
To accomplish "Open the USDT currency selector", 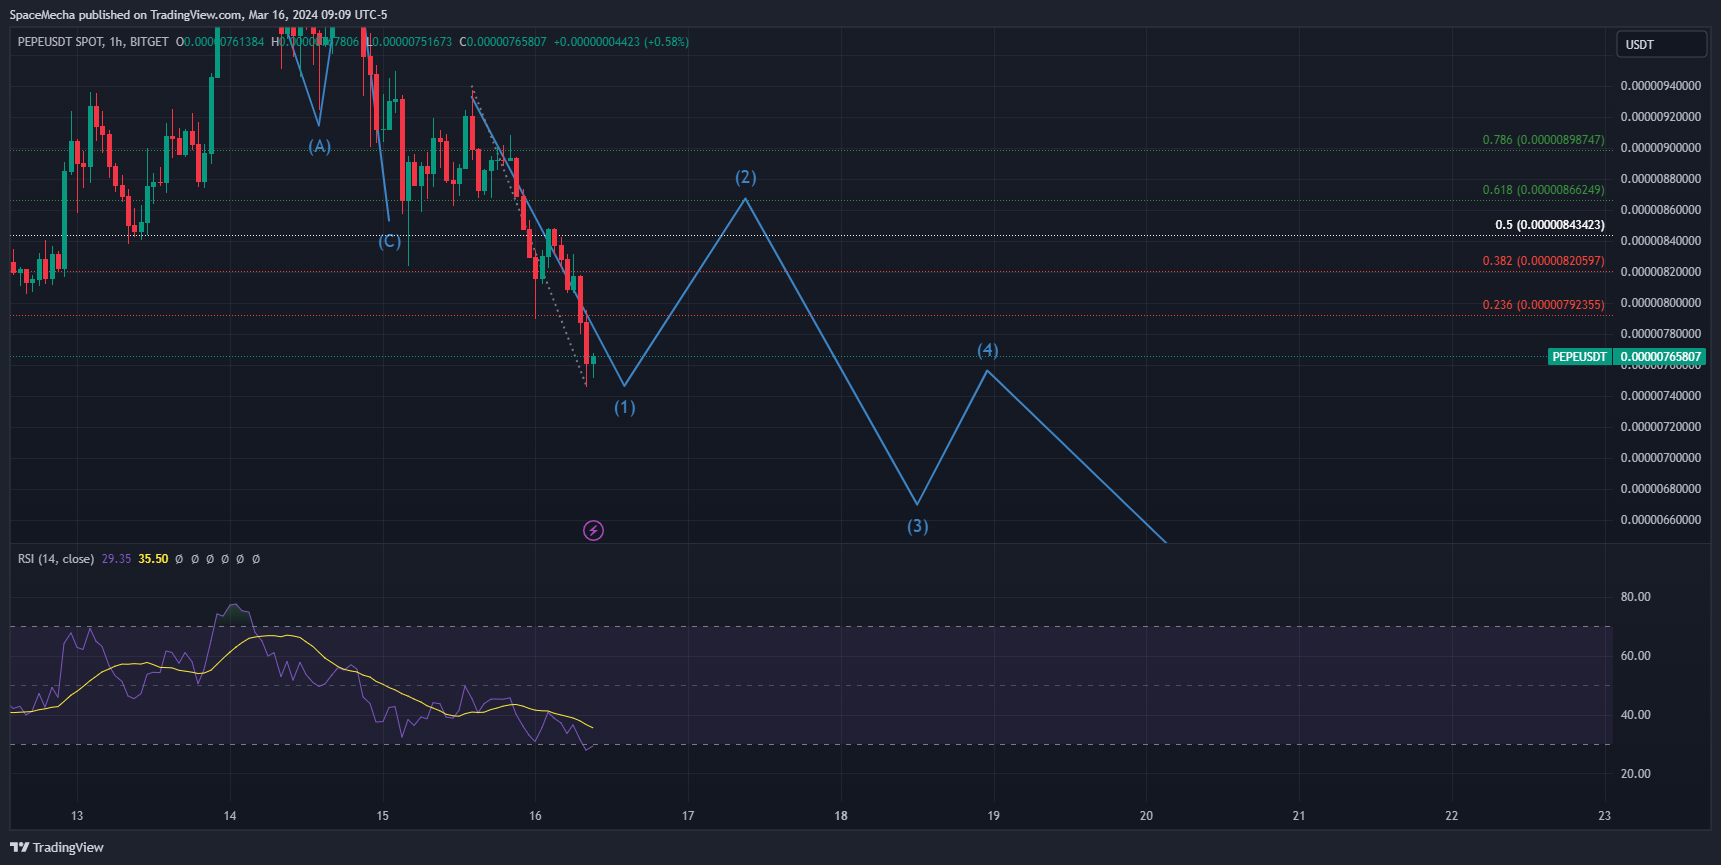I will (1661, 44).
